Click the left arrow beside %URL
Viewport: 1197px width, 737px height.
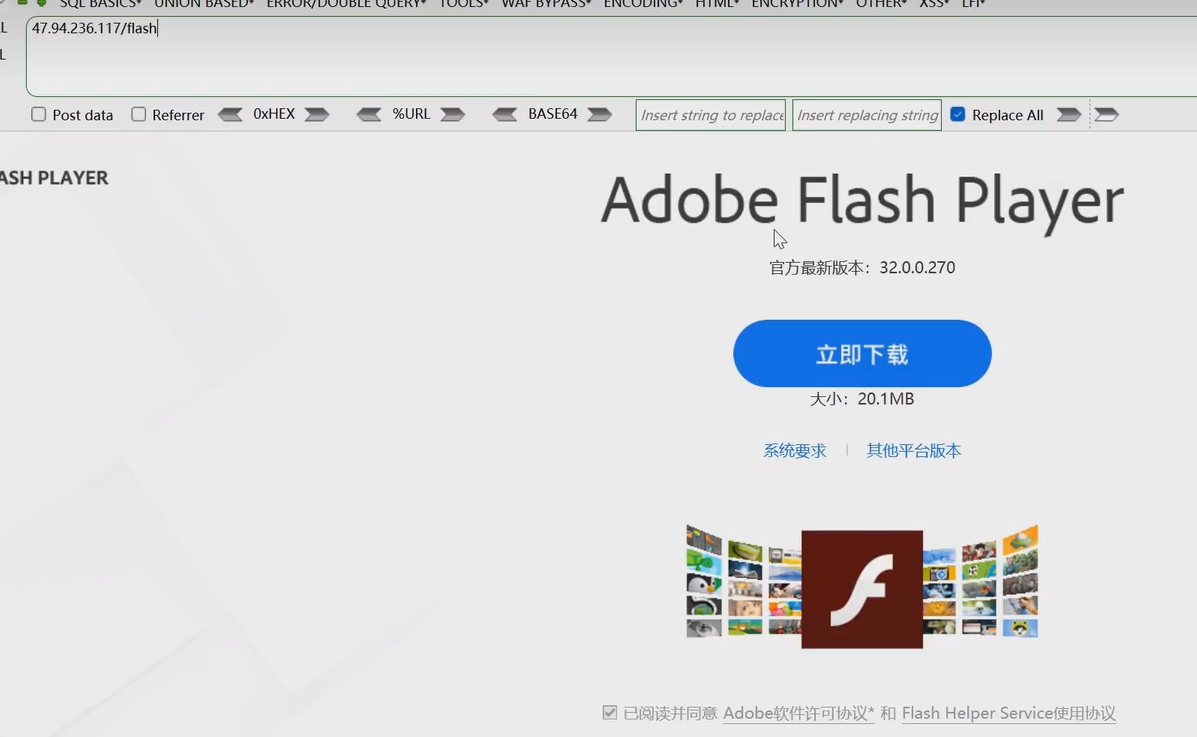pos(369,115)
